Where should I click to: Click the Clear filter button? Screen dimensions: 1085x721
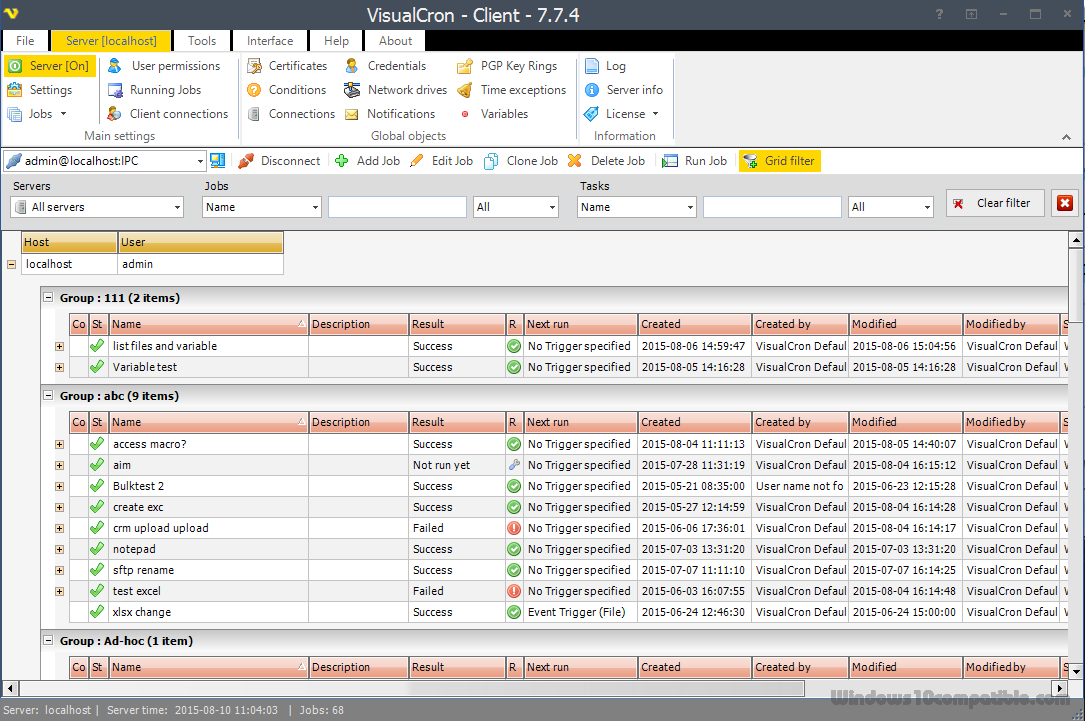(995, 203)
